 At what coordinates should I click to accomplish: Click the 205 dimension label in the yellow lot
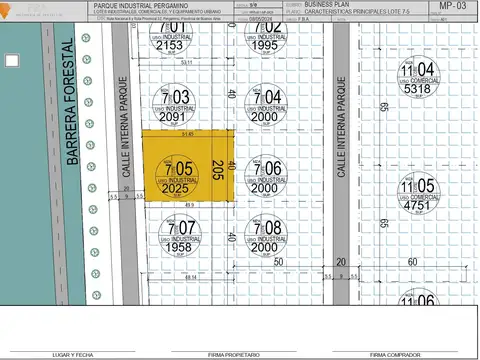[x=217, y=170]
